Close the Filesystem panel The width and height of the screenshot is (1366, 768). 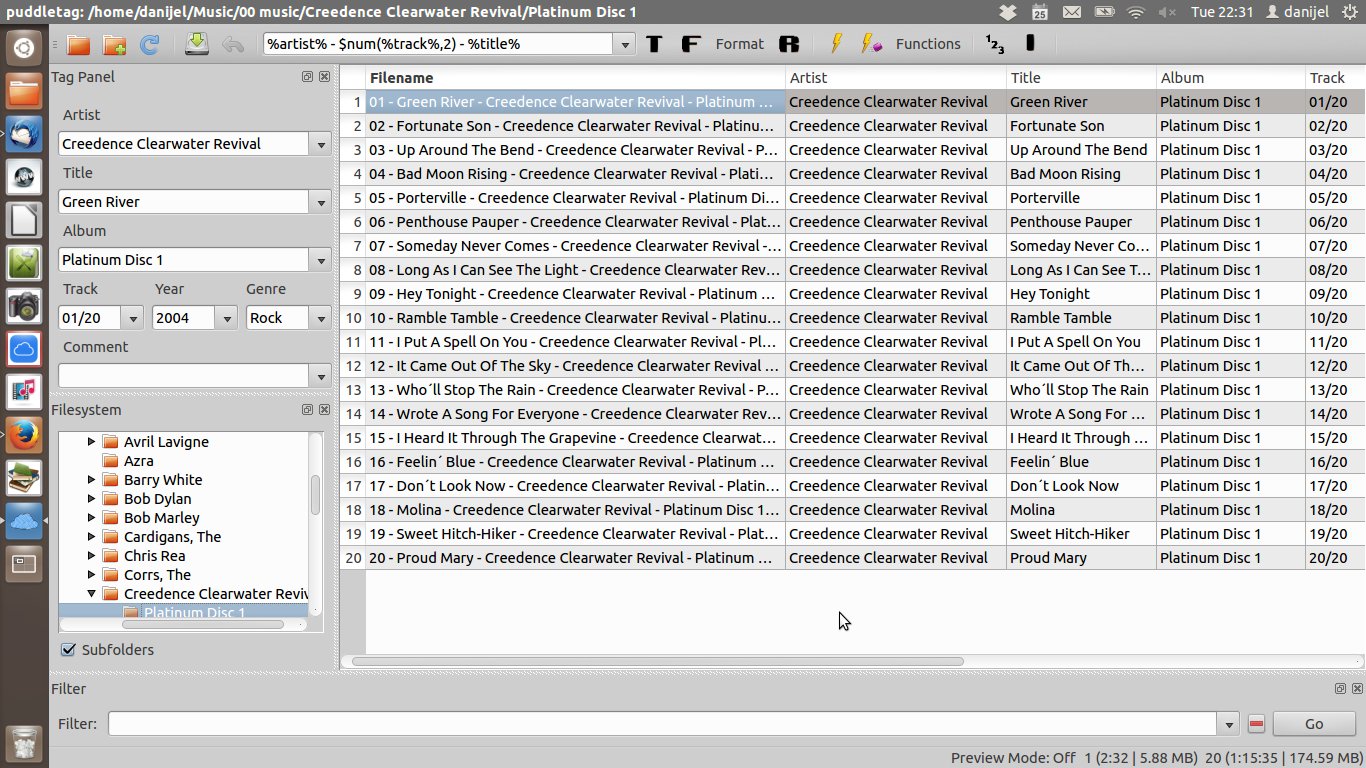[325, 410]
